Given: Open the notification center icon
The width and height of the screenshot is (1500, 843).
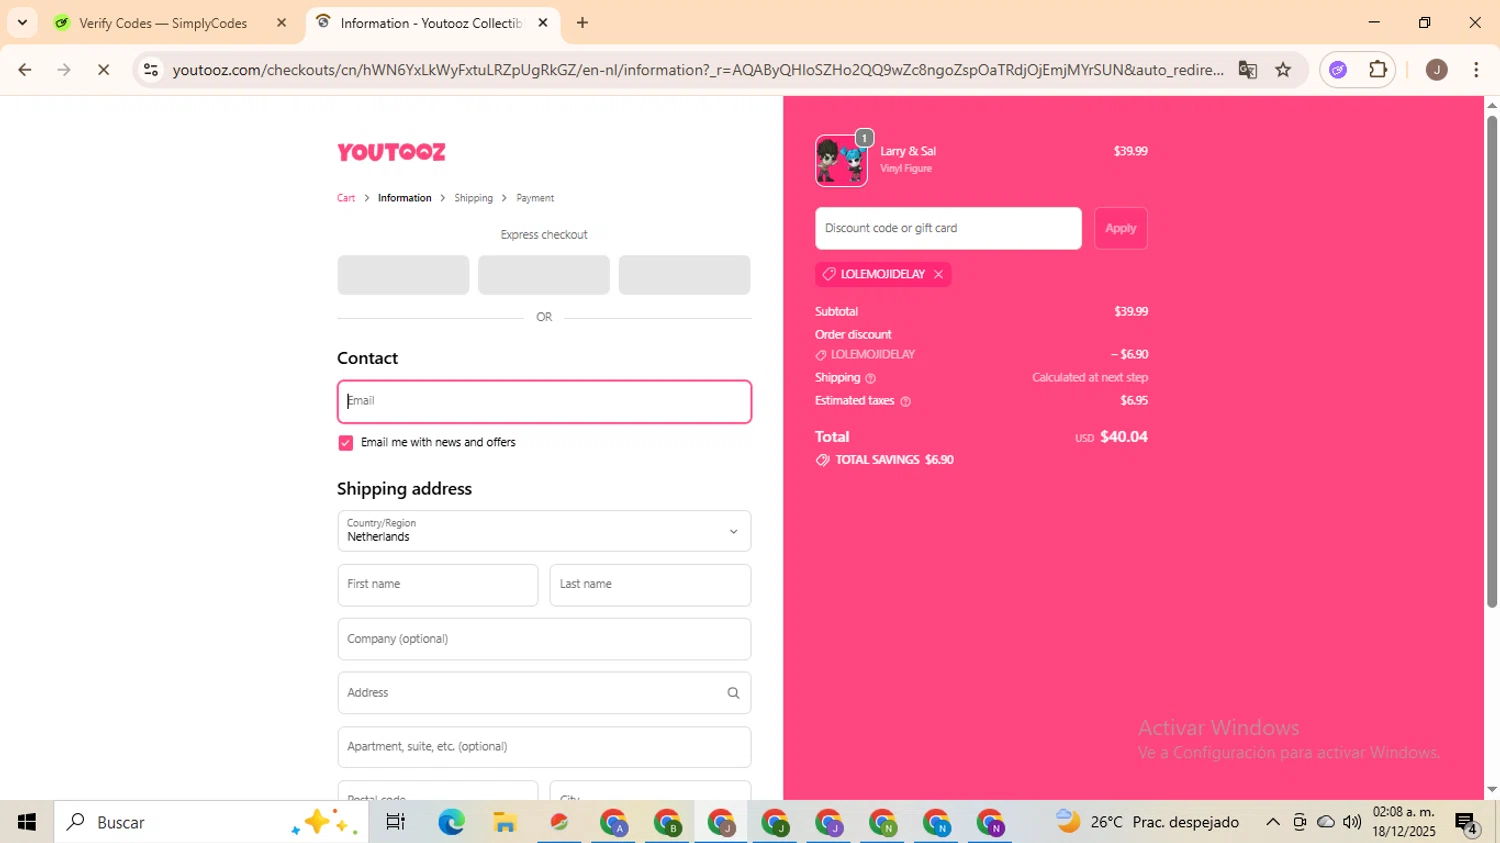Looking at the screenshot, I should click(1467, 823).
